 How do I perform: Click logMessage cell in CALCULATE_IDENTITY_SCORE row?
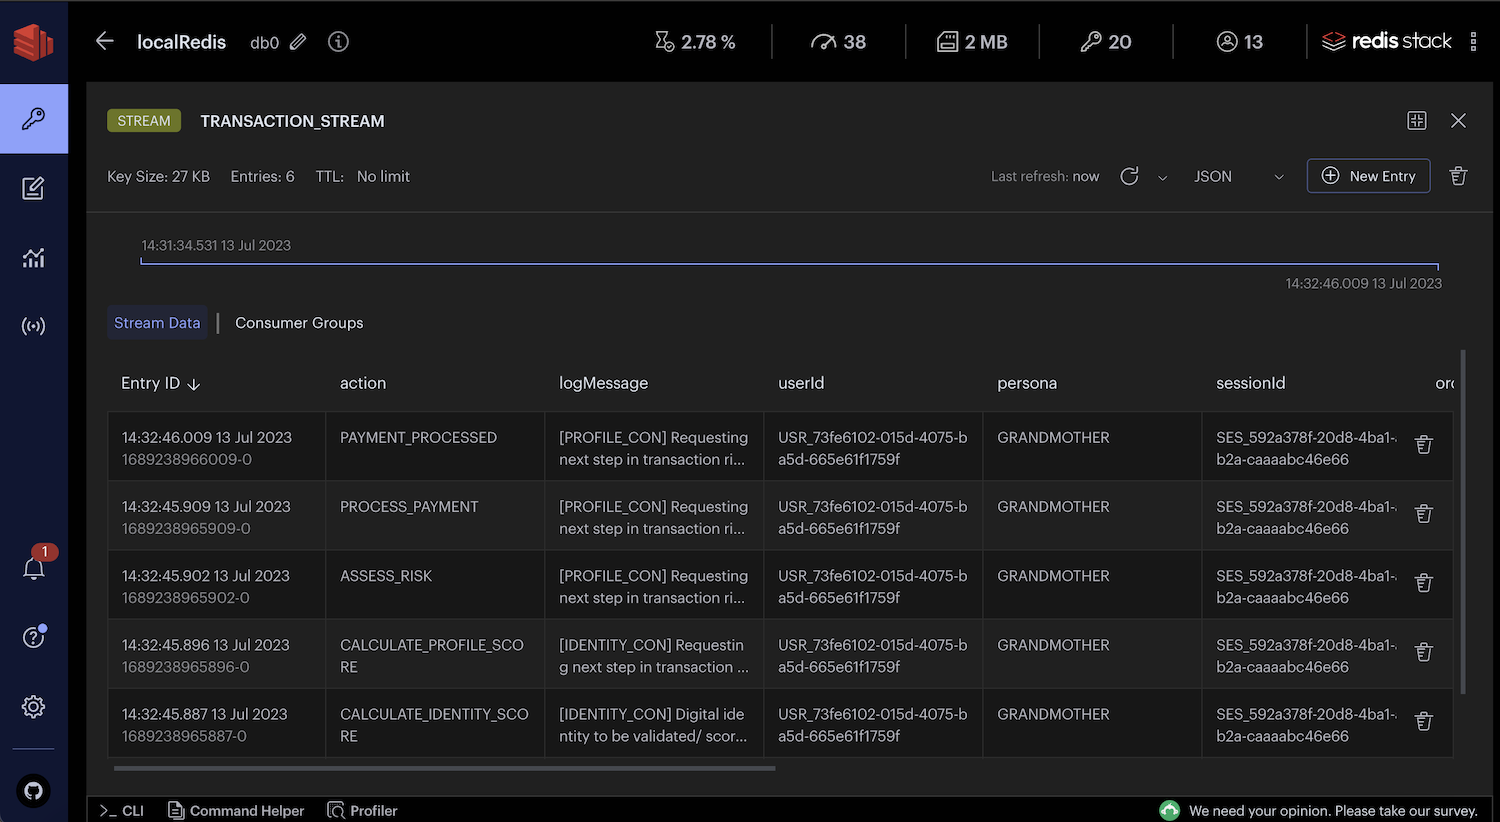(x=654, y=725)
